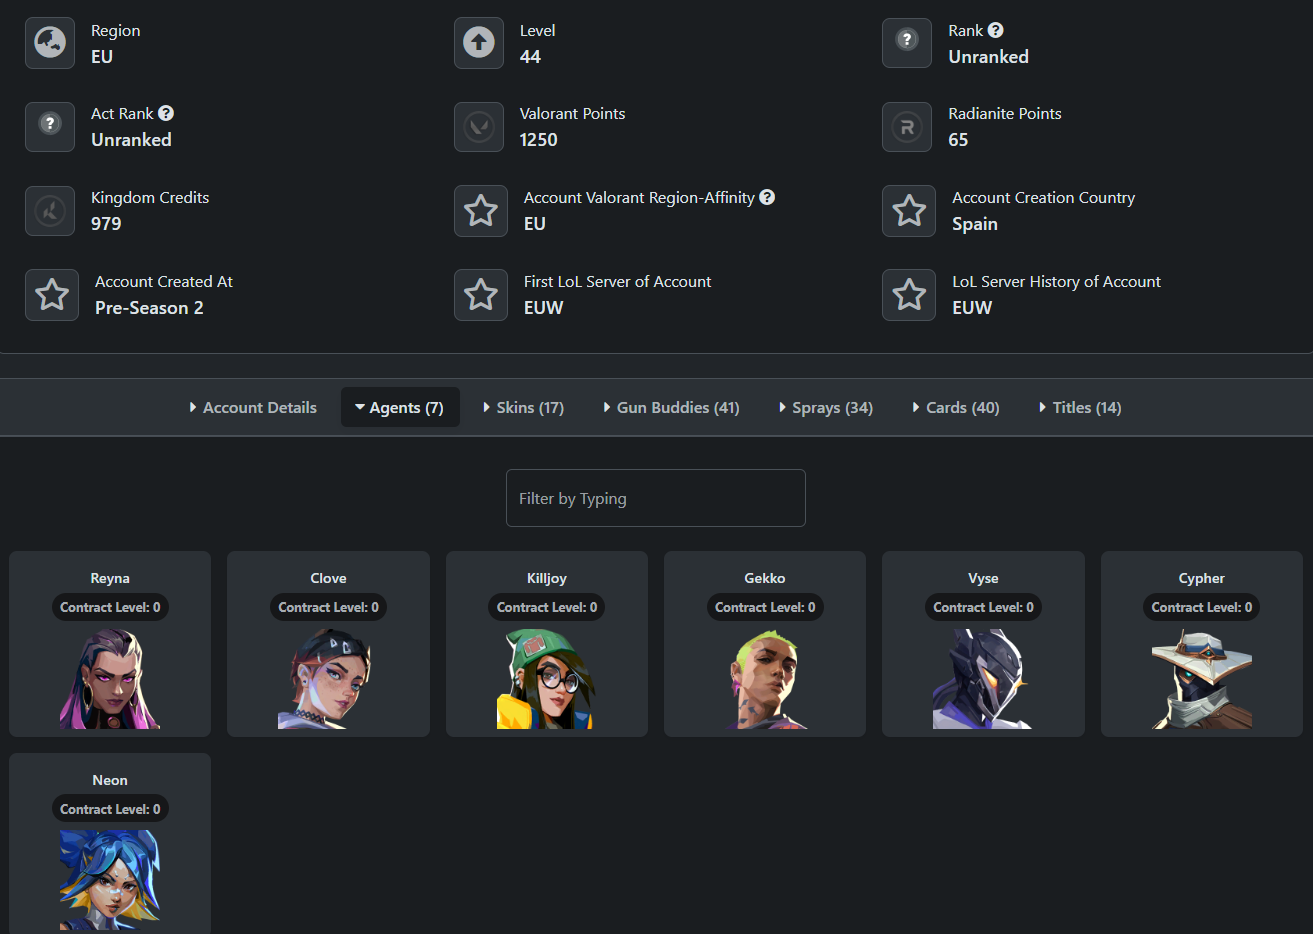
Task: Click the "Pre-Season 2" creation value
Action: (x=149, y=308)
